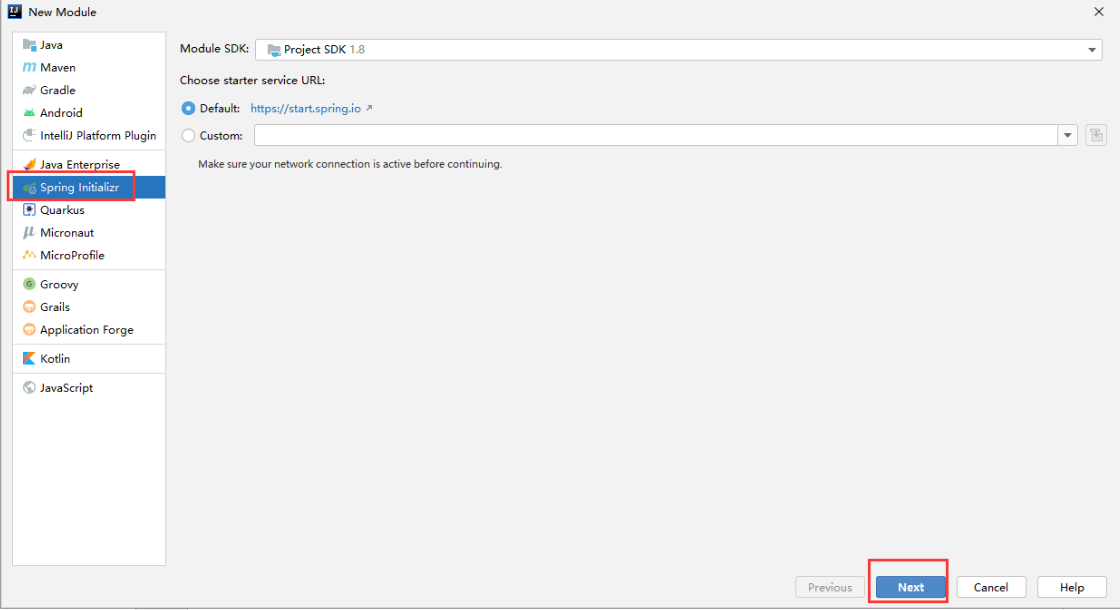Select the Groovy entry

(89, 284)
